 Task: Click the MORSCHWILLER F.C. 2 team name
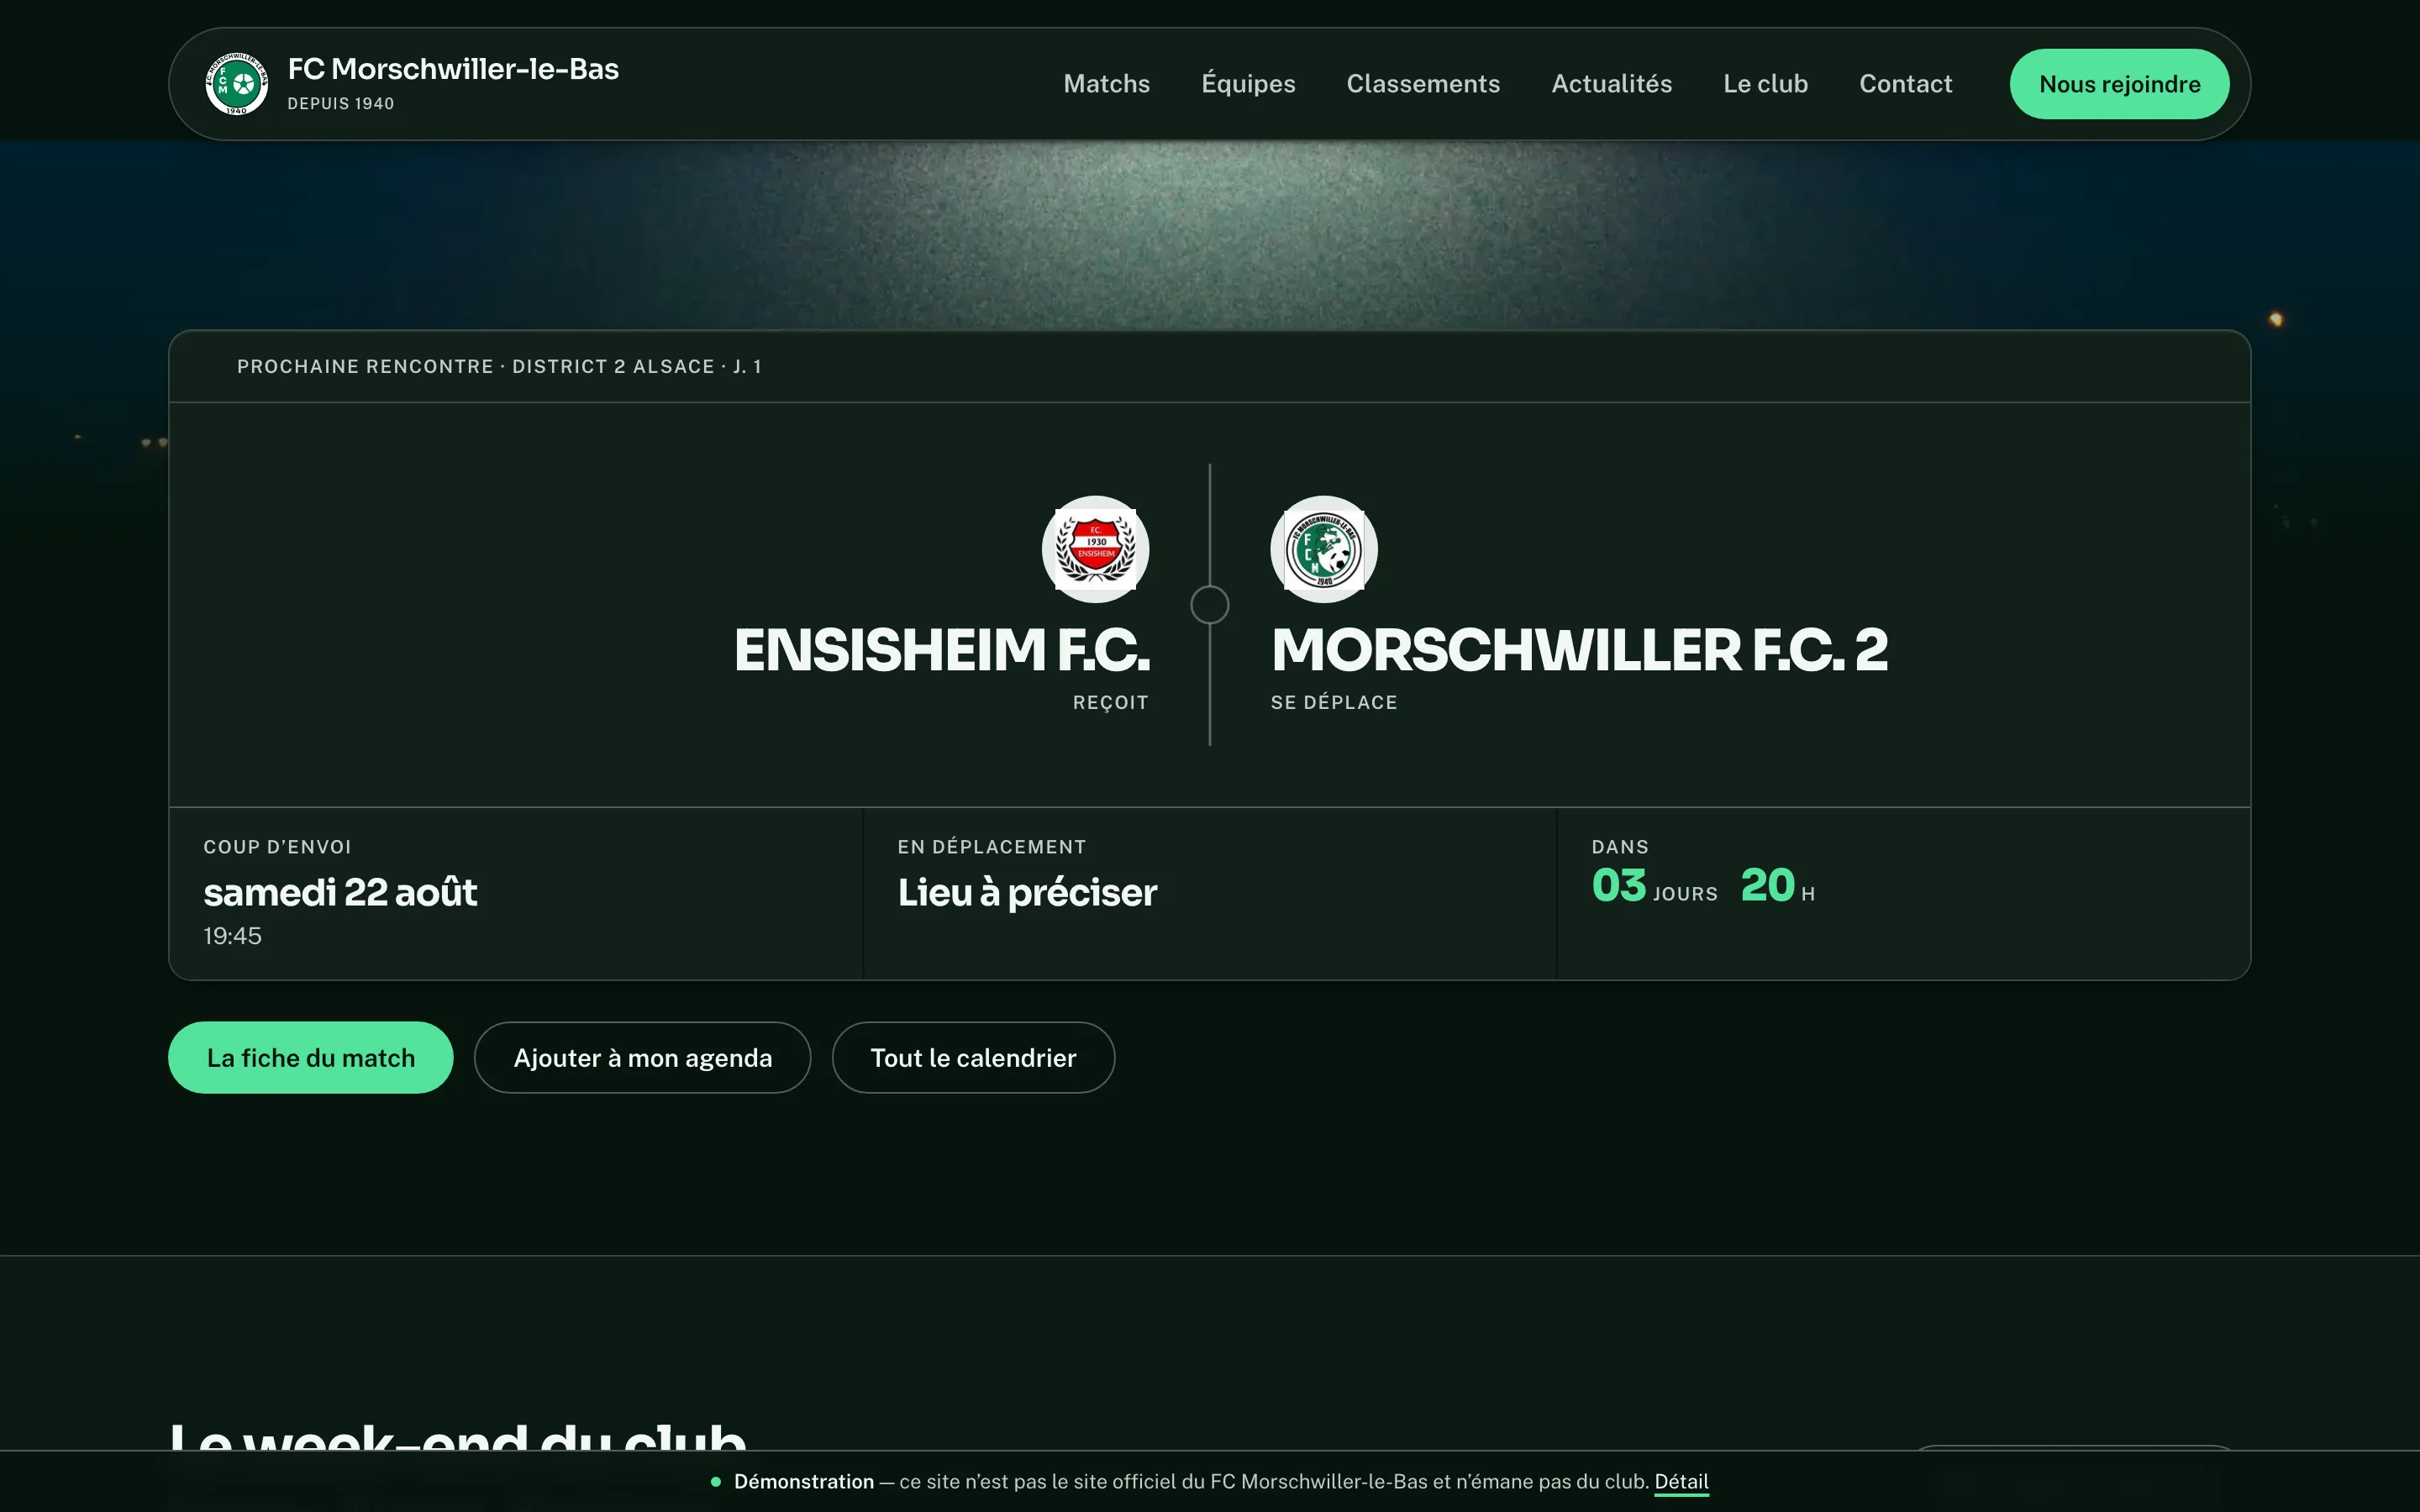tap(1579, 650)
